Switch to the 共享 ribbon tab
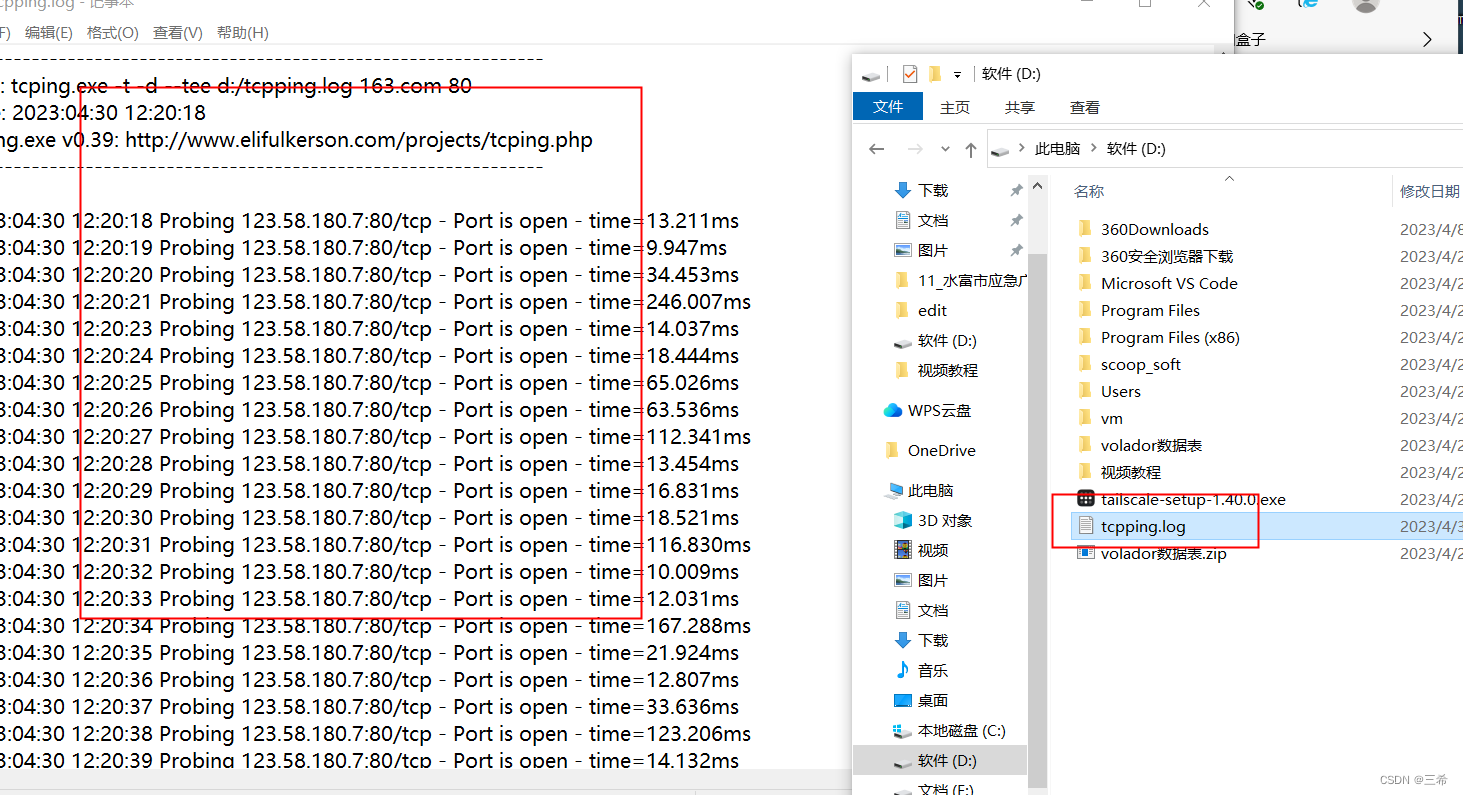This screenshot has height=795, width=1463. pos(1019,107)
